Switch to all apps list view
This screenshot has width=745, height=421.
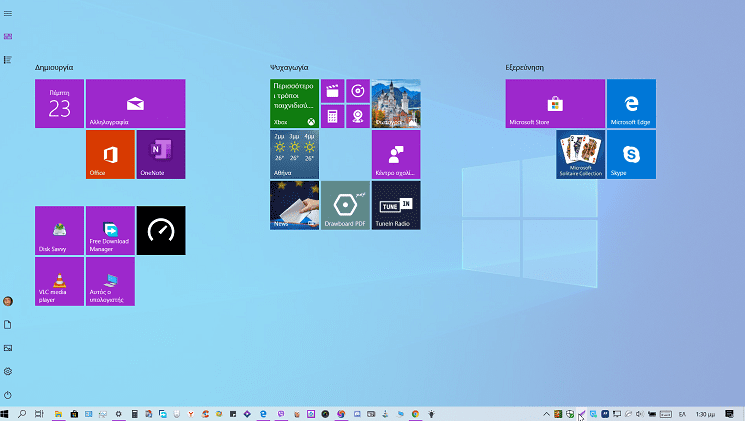tap(8, 60)
